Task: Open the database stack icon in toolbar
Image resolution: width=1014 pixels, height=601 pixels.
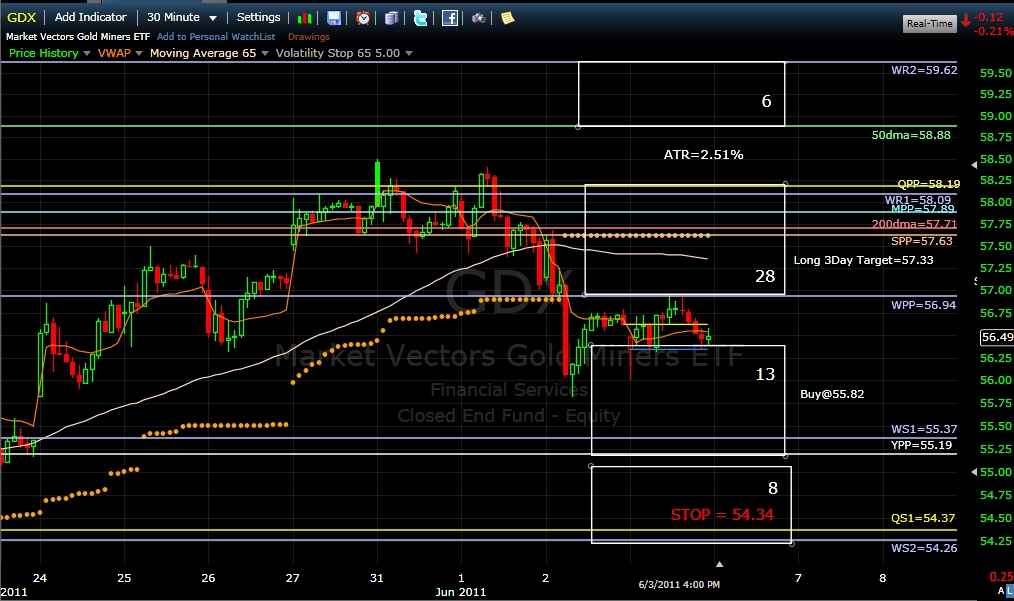Action: coord(391,18)
